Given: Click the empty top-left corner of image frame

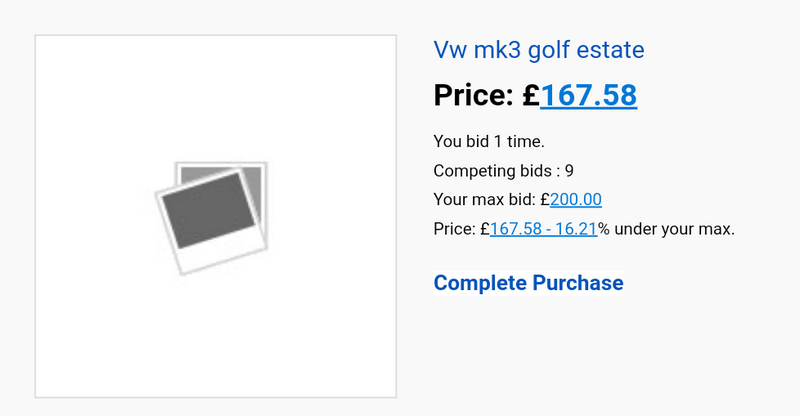Looking at the screenshot, I should point(60,60).
